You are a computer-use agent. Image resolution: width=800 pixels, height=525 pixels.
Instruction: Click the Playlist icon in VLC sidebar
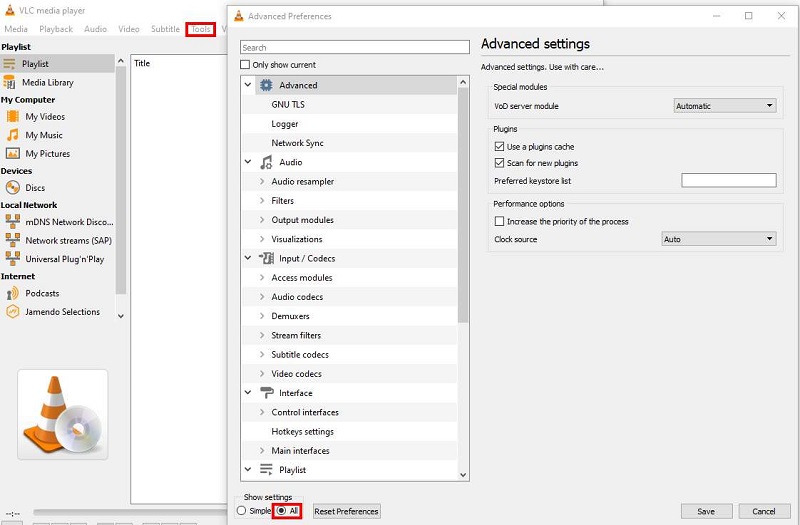pos(9,64)
